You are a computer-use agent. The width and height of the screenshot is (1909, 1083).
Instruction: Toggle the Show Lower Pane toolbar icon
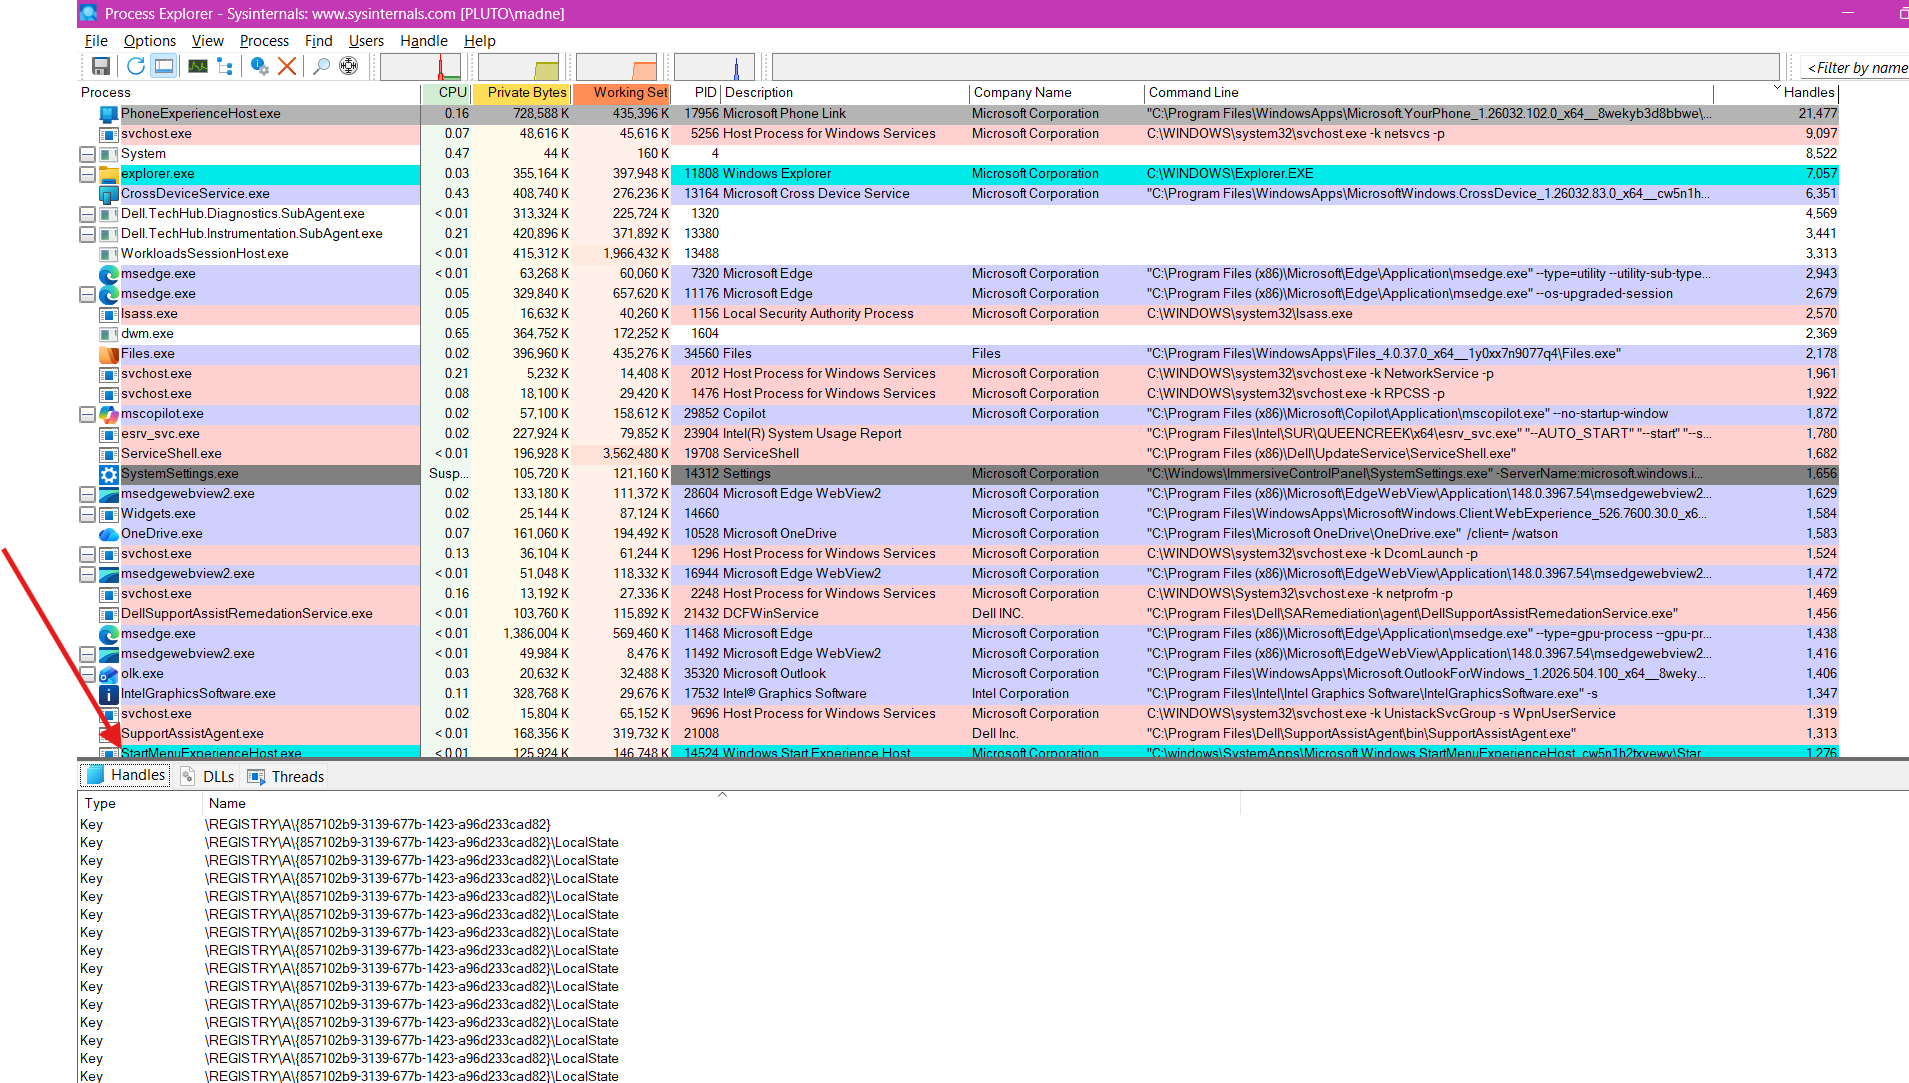164,66
